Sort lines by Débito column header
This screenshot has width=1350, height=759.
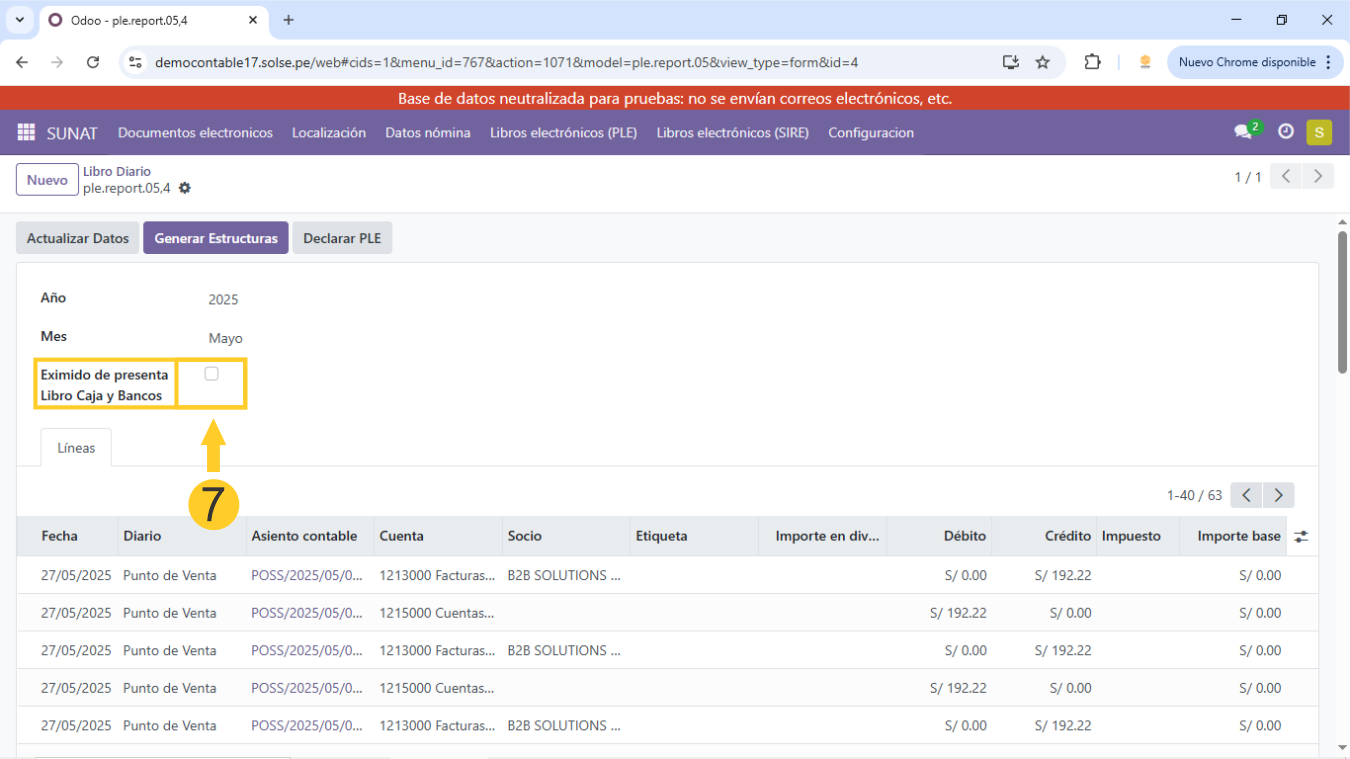coord(964,537)
